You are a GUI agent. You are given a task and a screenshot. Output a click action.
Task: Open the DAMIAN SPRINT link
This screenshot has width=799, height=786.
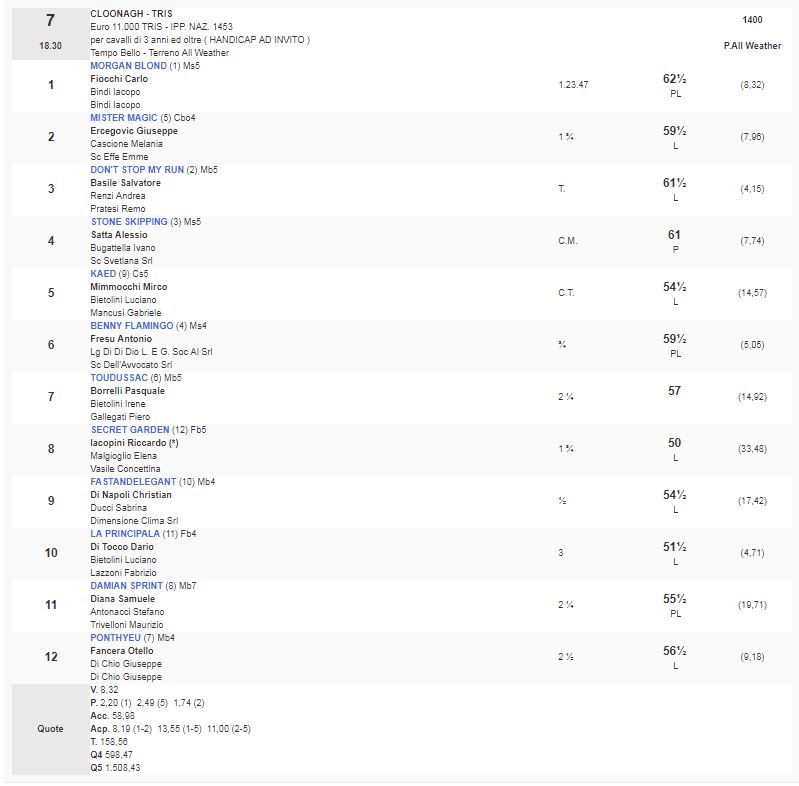point(126,586)
